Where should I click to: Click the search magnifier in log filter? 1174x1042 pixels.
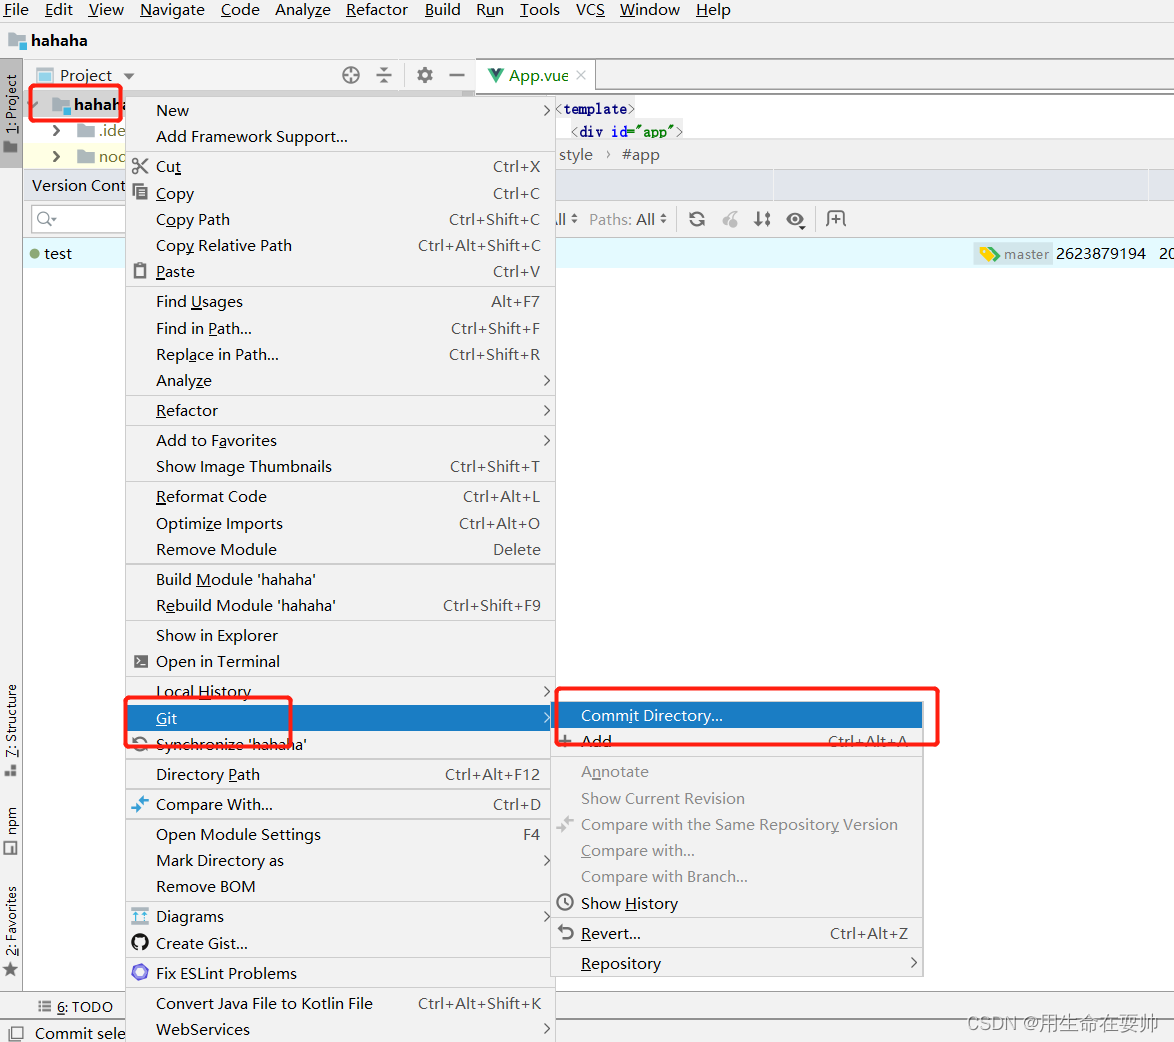pos(46,219)
